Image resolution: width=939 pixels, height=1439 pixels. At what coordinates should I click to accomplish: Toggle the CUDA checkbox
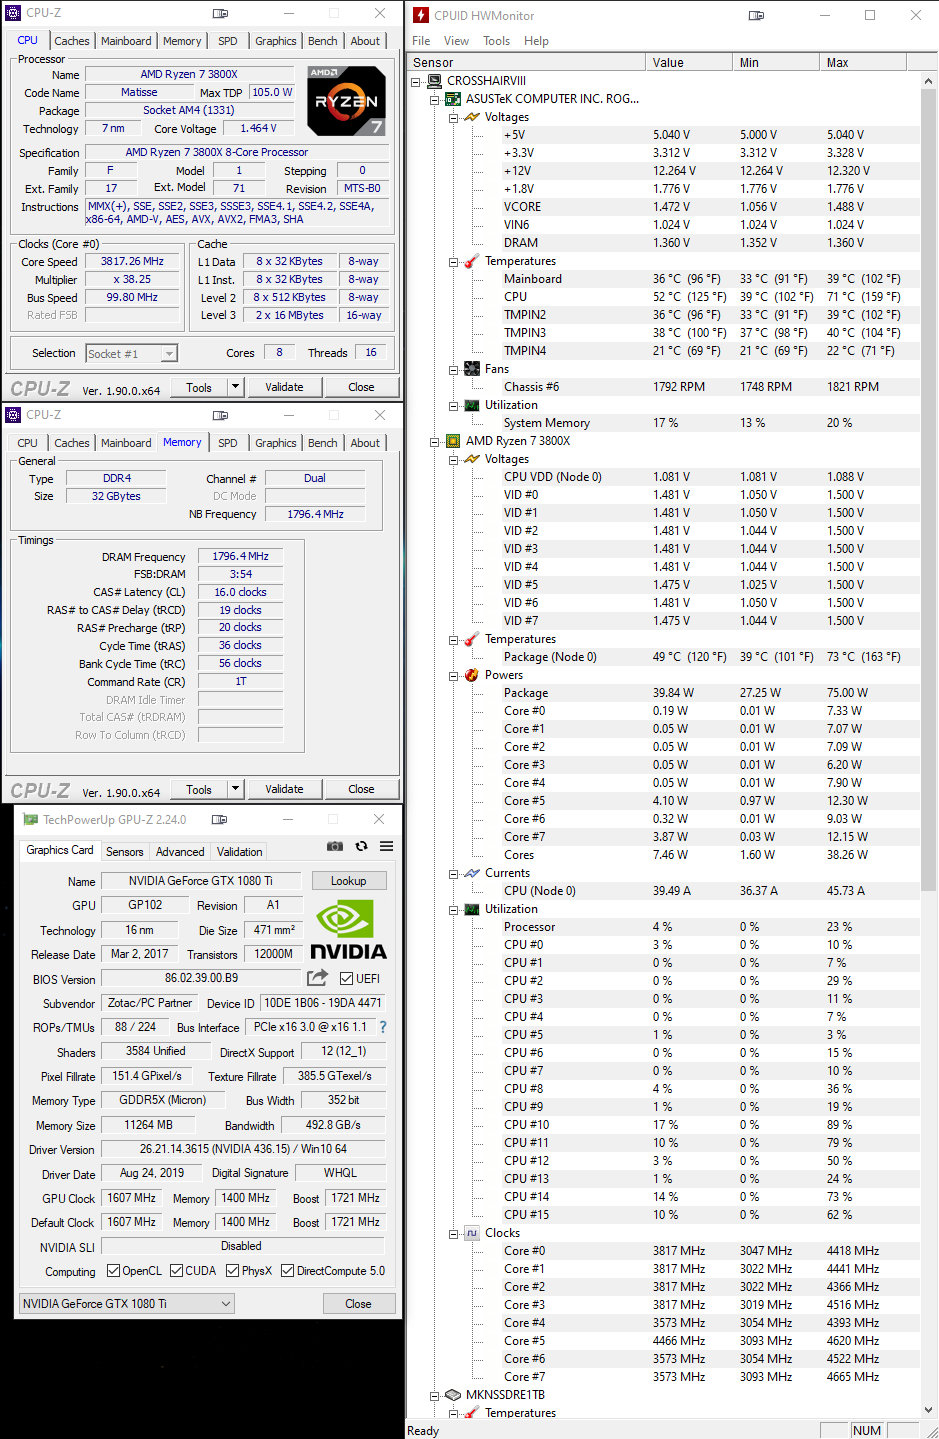176,1271
